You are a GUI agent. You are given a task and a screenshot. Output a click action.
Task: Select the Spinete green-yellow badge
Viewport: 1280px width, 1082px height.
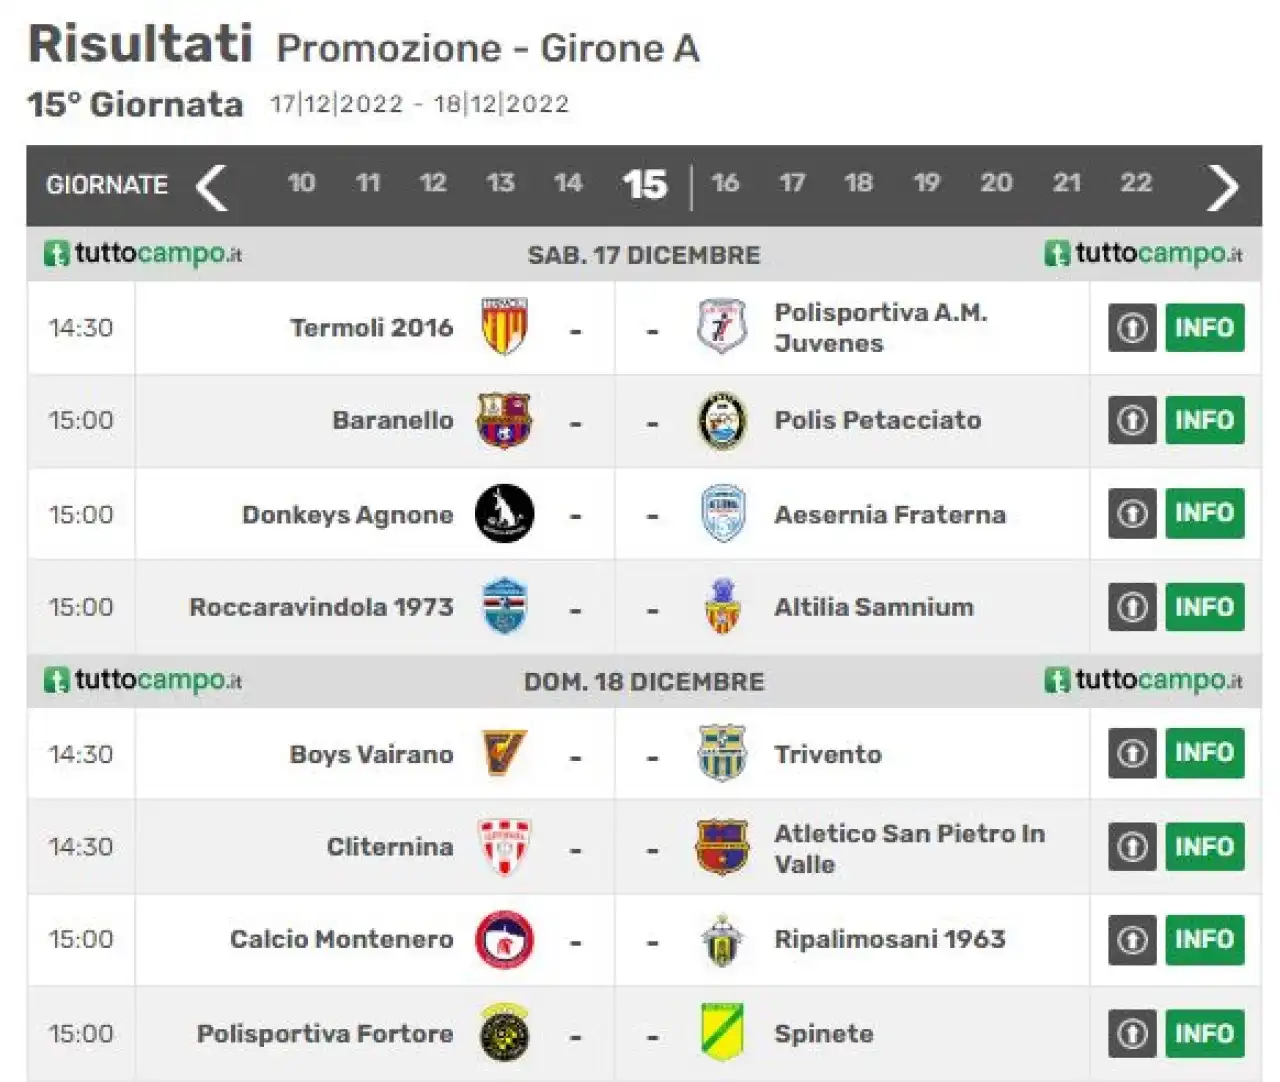(x=722, y=1032)
